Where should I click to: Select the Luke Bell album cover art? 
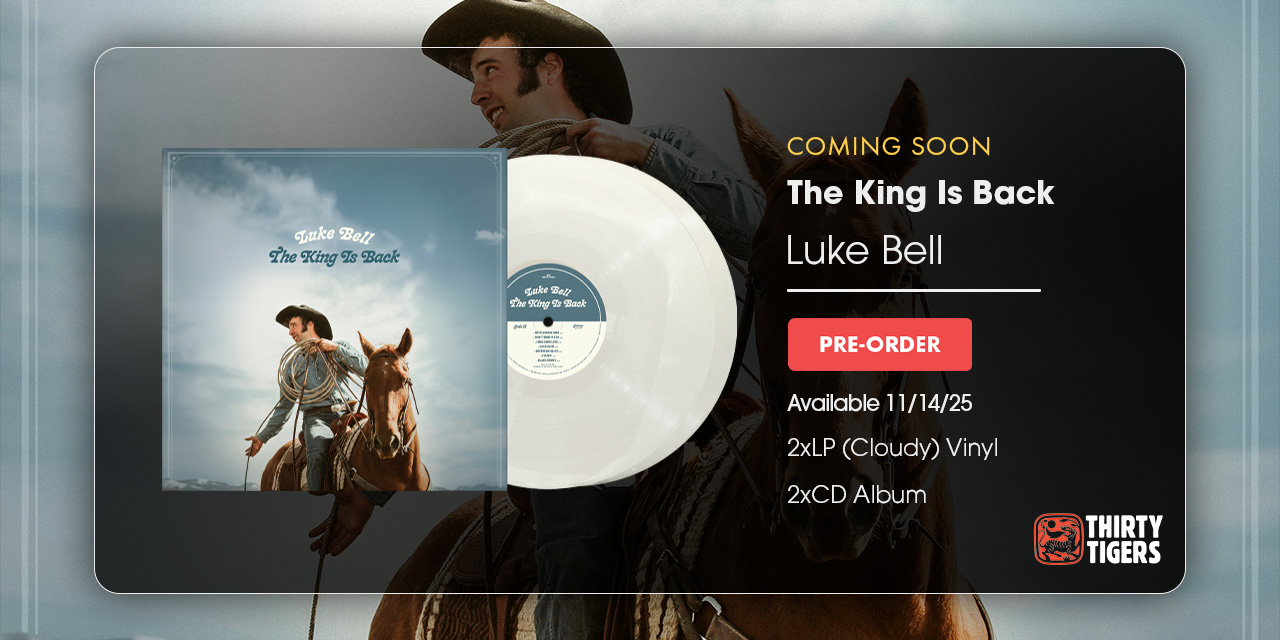coord(334,320)
